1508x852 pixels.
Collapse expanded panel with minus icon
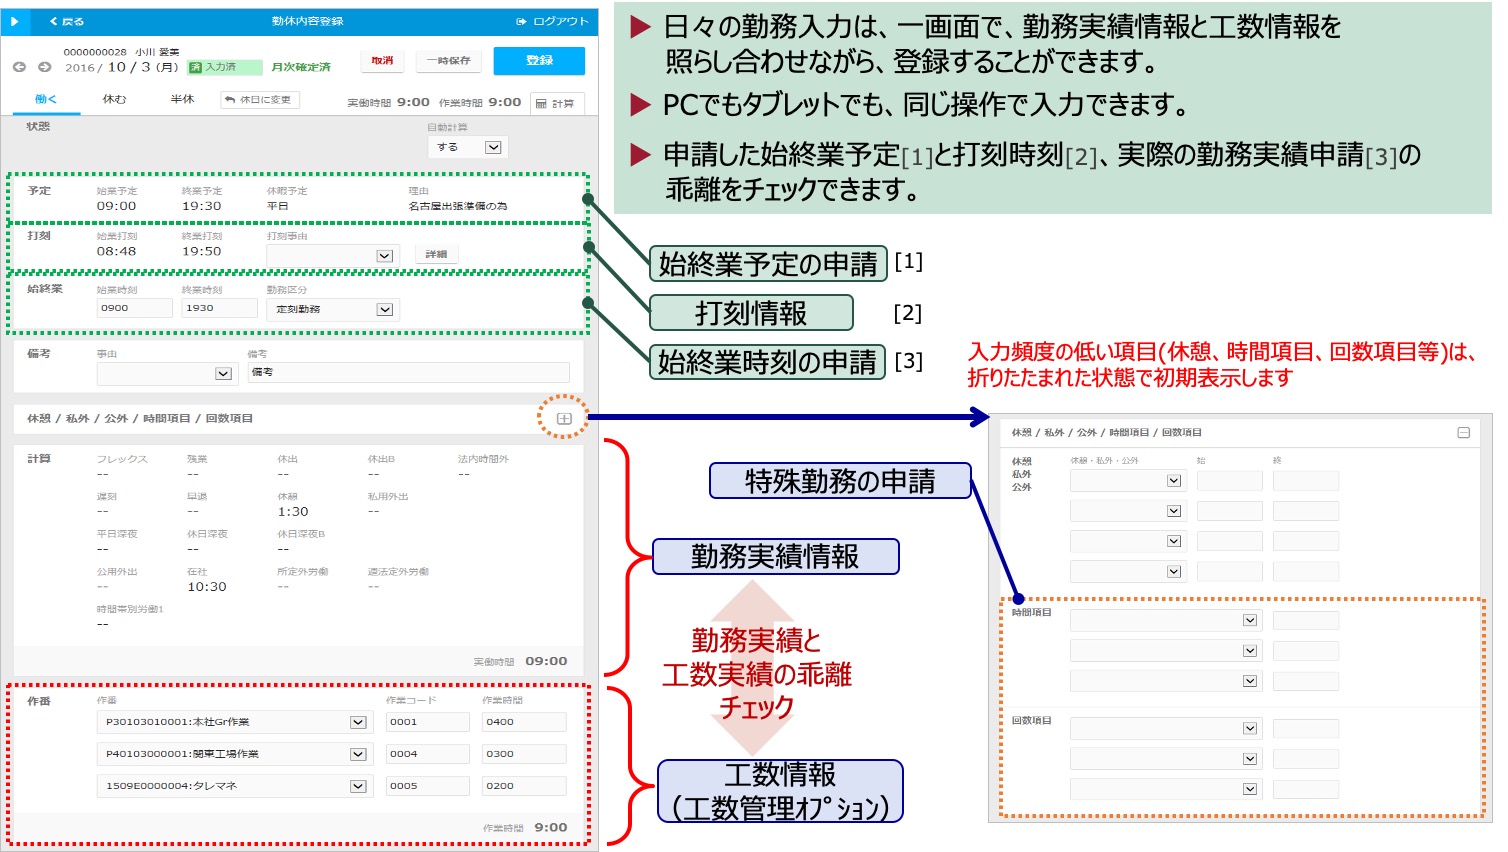[1463, 433]
